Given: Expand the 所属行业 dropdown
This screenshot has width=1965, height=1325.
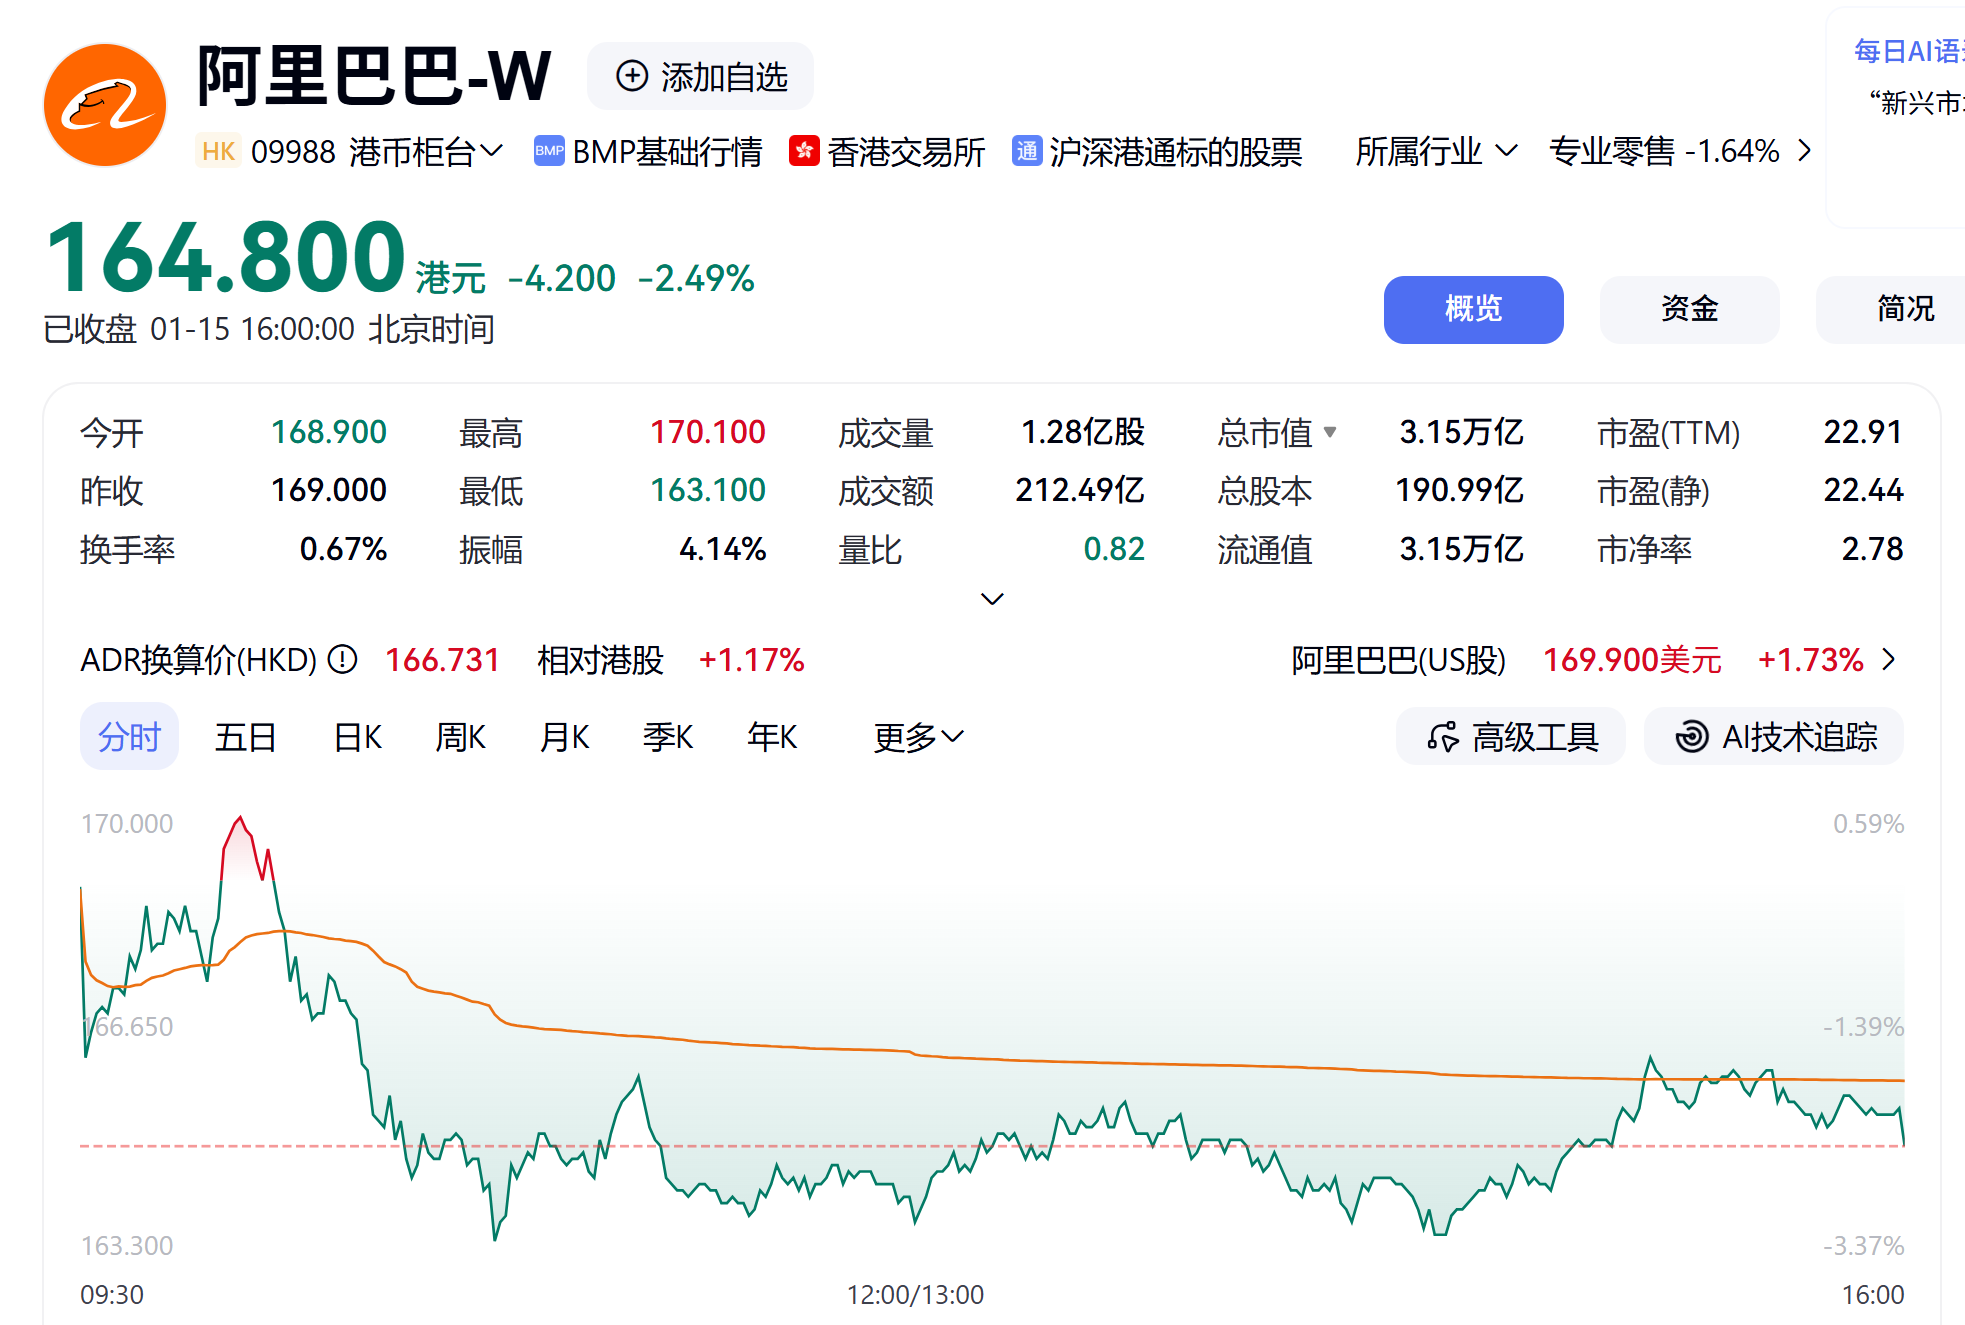Looking at the screenshot, I should (x=1435, y=151).
